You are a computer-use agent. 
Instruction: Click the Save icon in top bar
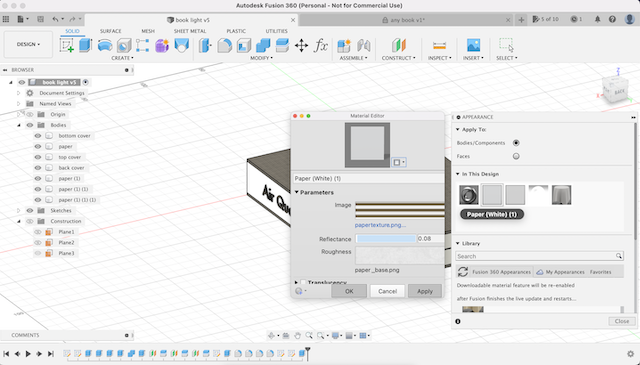pos(40,19)
